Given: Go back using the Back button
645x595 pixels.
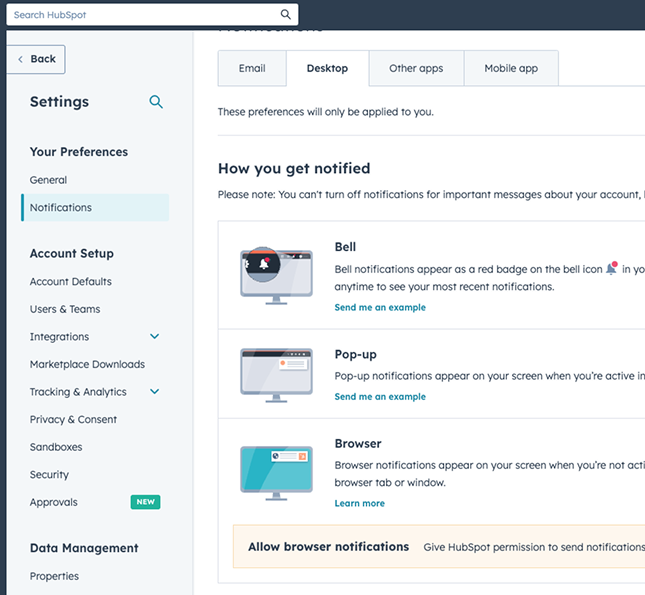Looking at the screenshot, I should pos(36,59).
